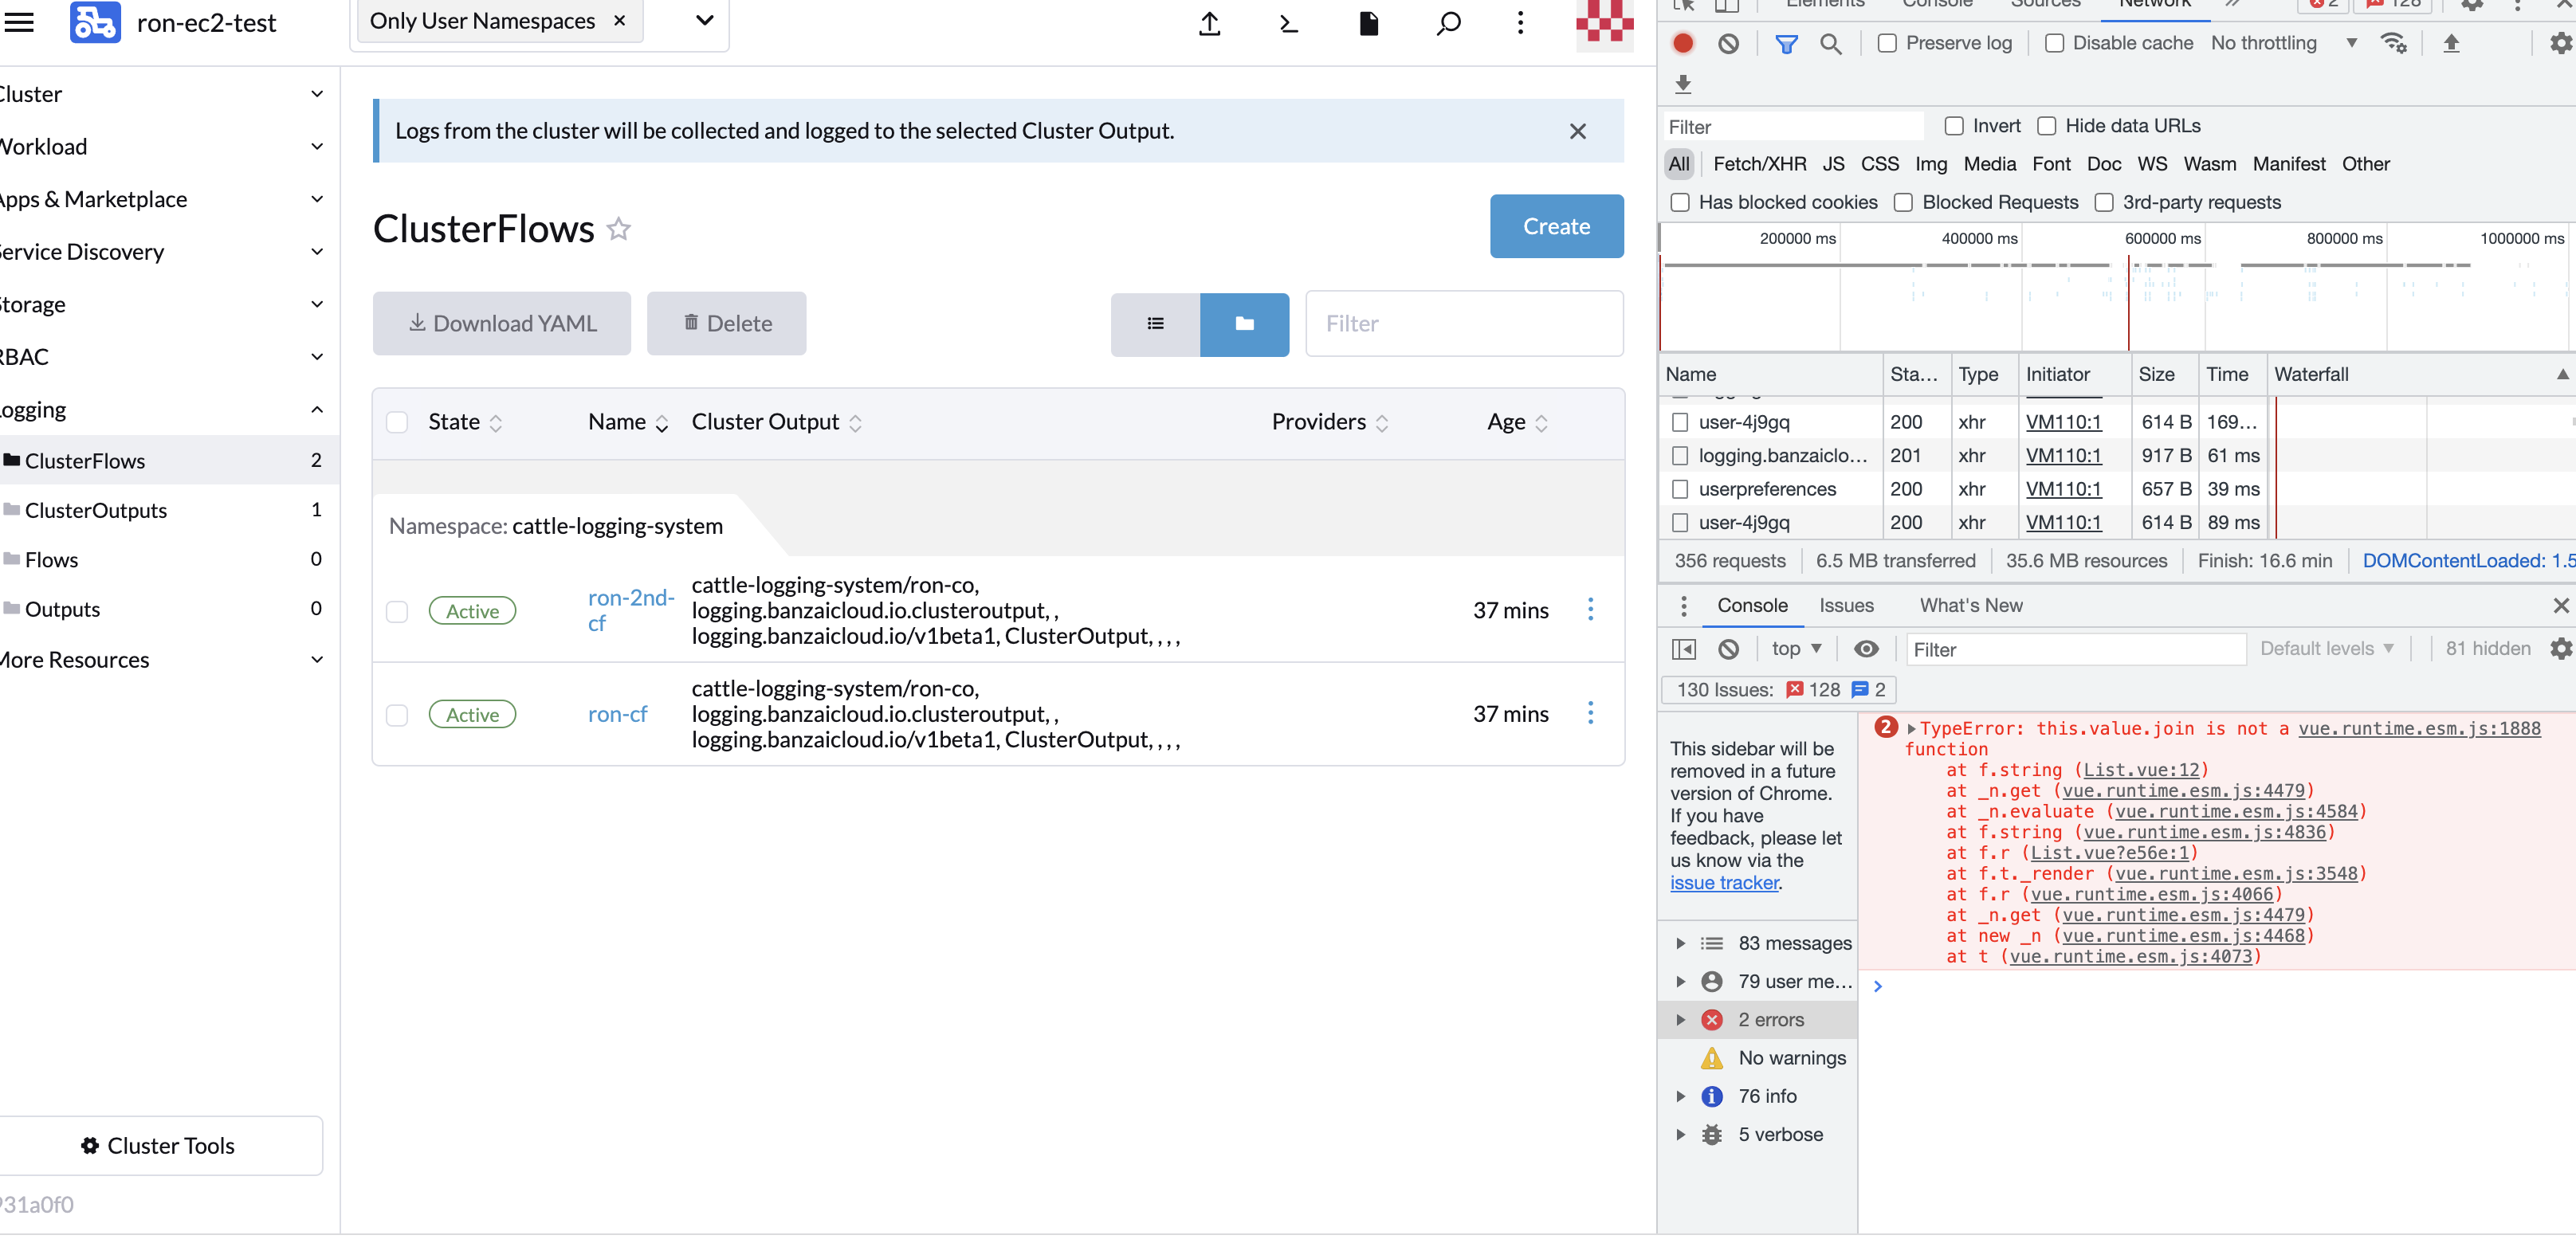Export HAR with the download icon

point(1682,85)
